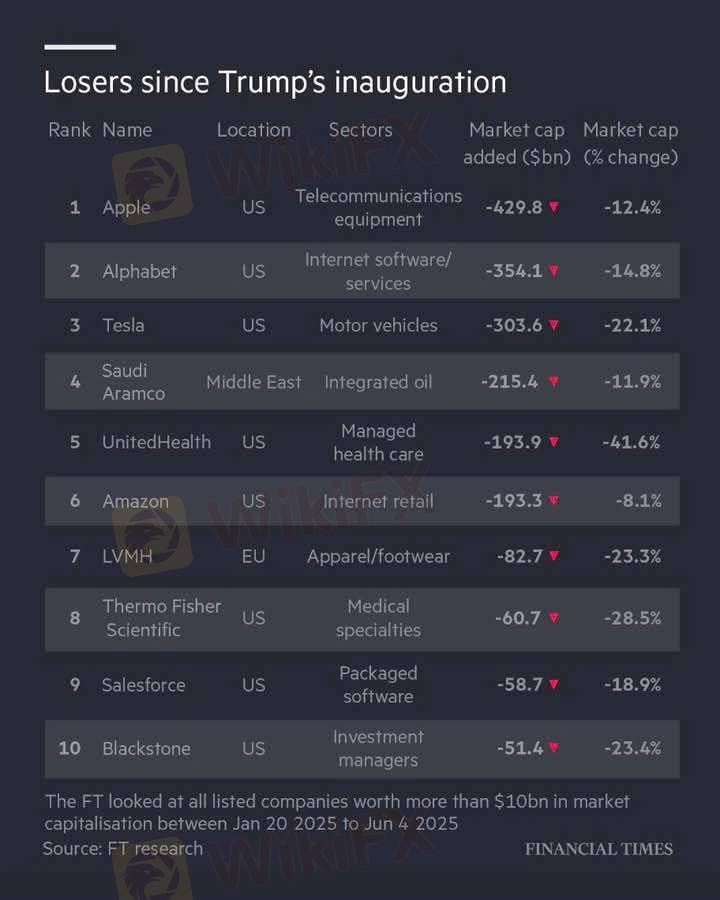Click the Financial Times logo text

click(x=599, y=849)
